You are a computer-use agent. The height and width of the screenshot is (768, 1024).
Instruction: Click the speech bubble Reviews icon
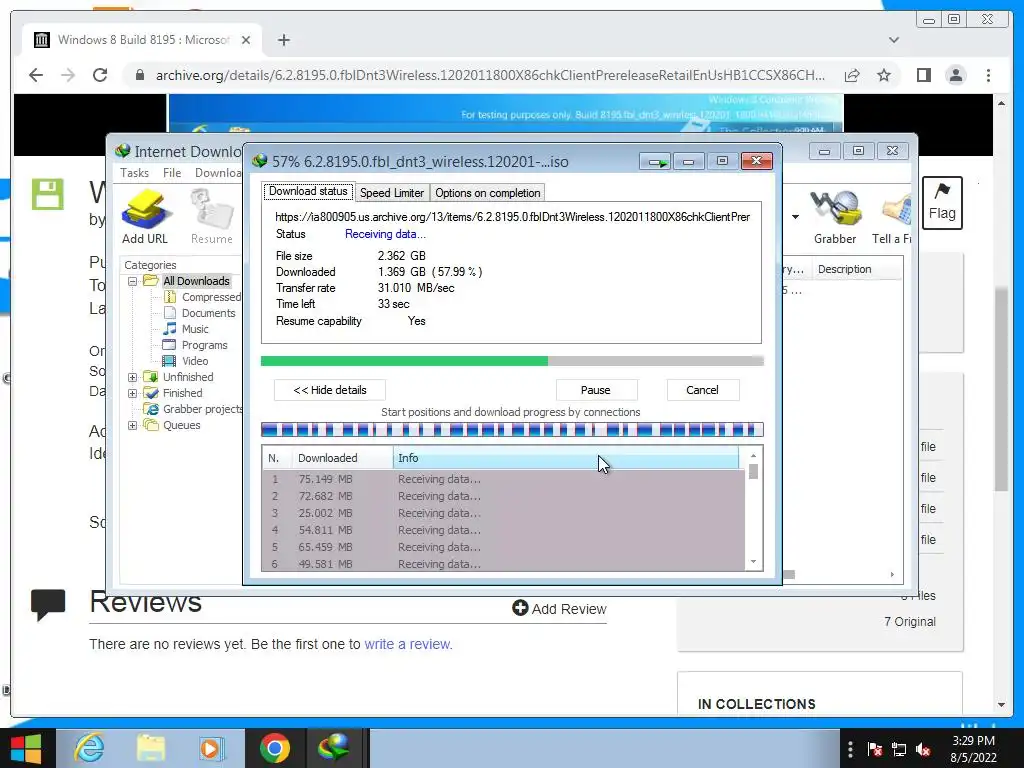[48, 604]
